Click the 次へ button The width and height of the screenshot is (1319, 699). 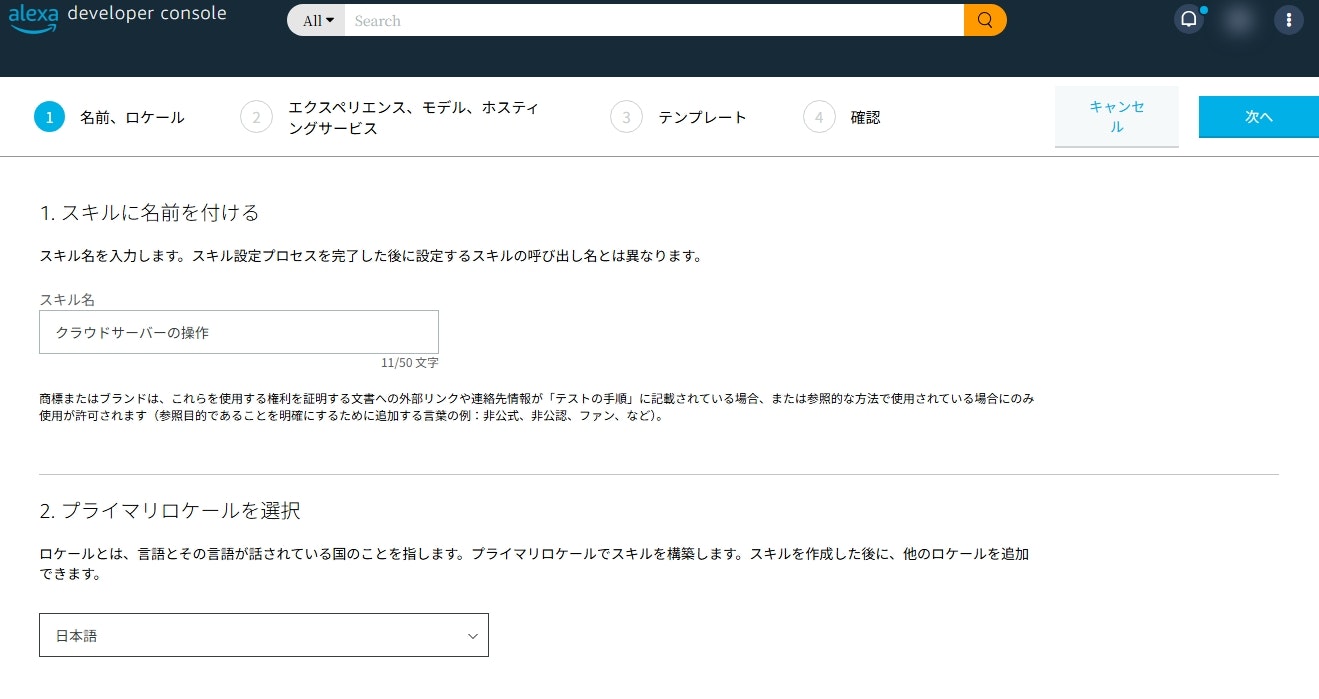click(1257, 116)
